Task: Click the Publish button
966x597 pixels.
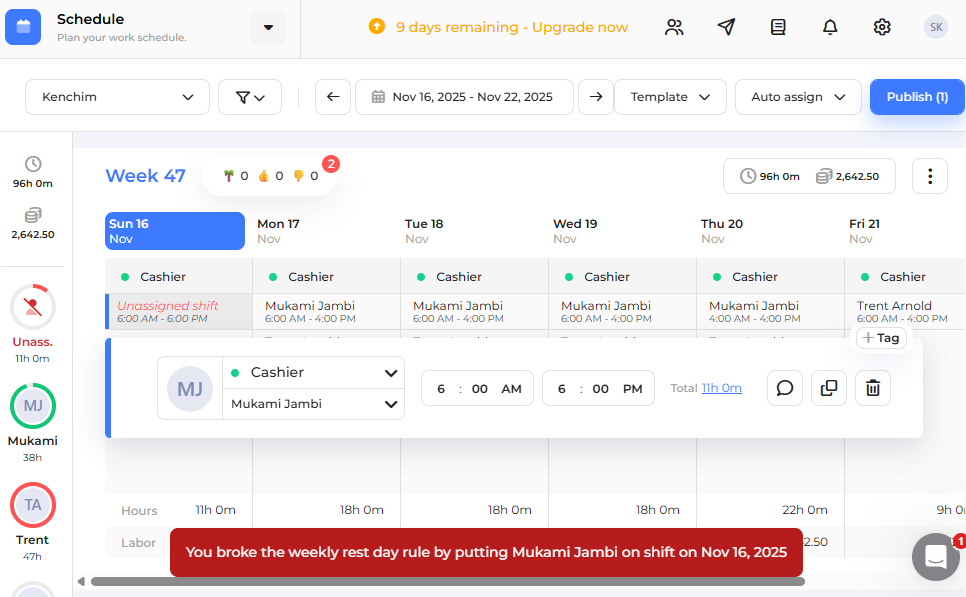Action: tap(917, 97)
